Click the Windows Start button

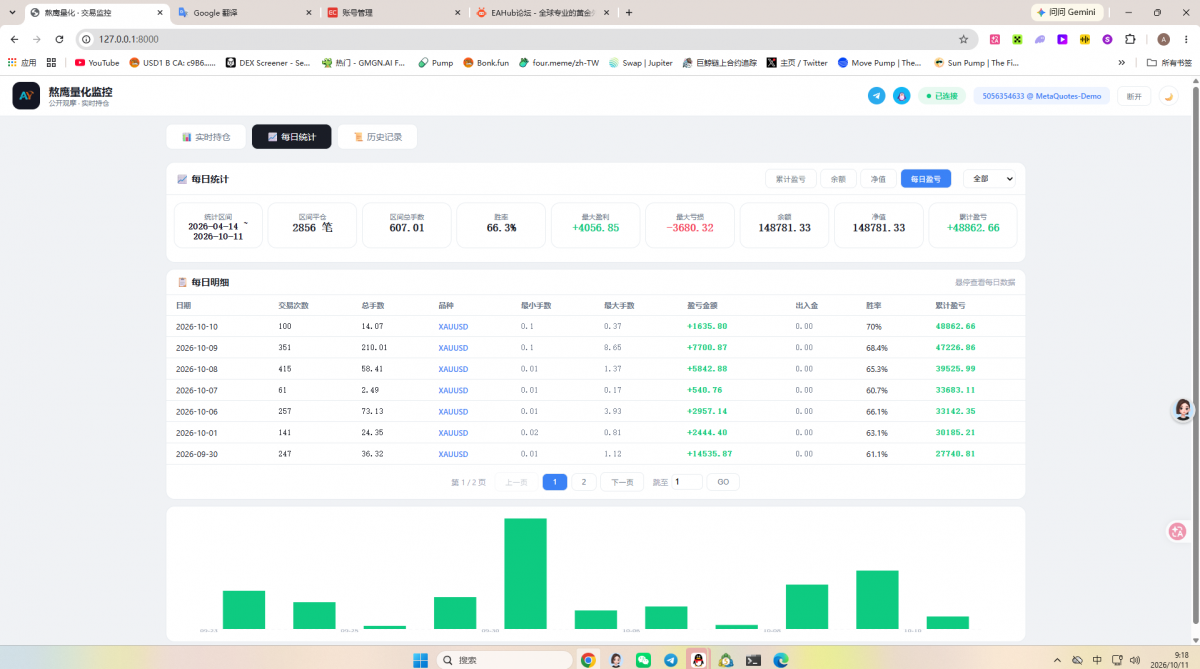click(x=421, y=660)
